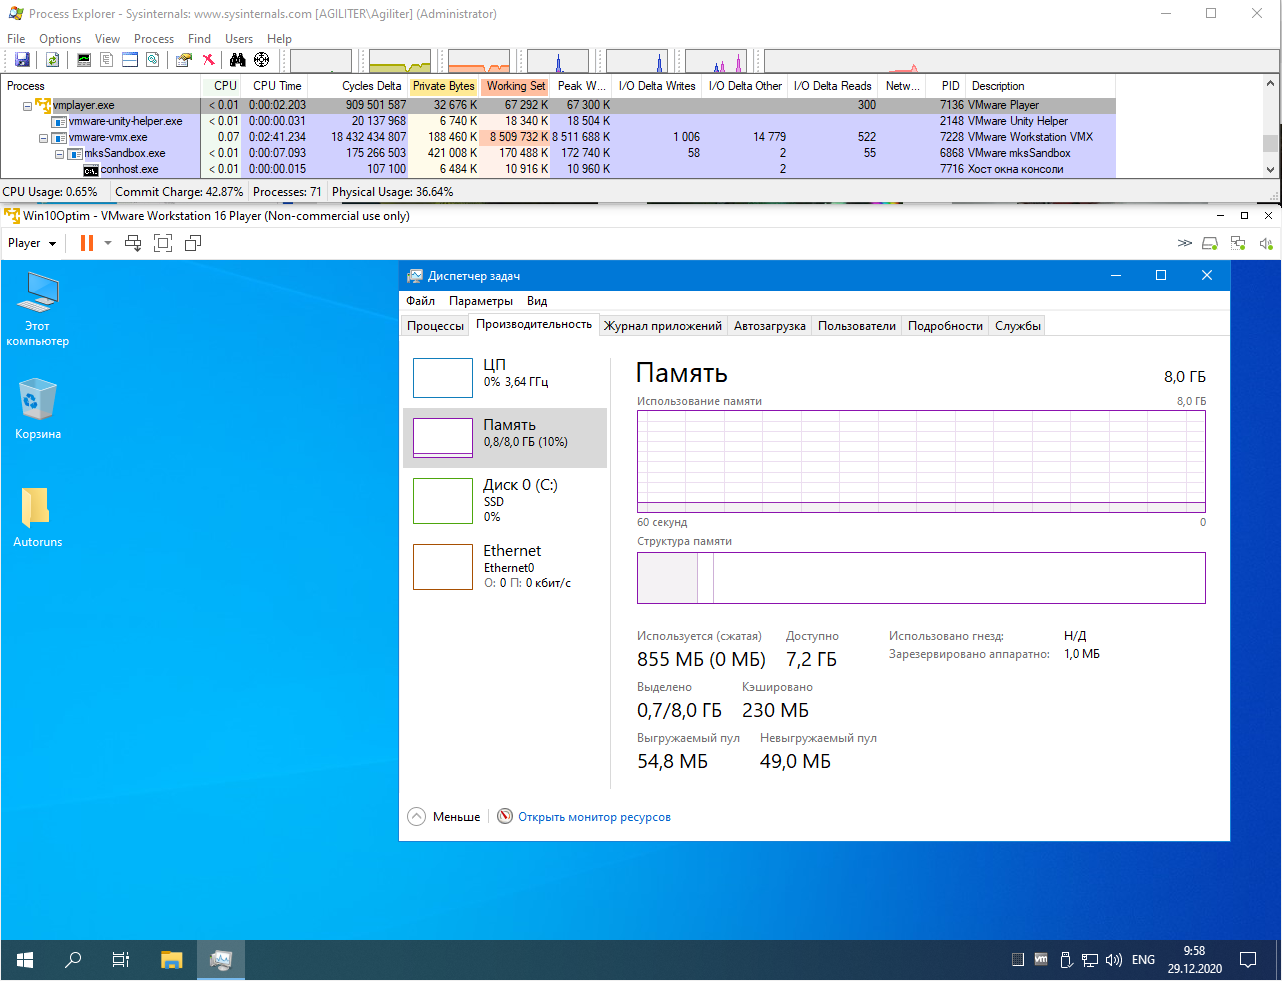Select Ethernet performance item in sidebar

point(505,567)
